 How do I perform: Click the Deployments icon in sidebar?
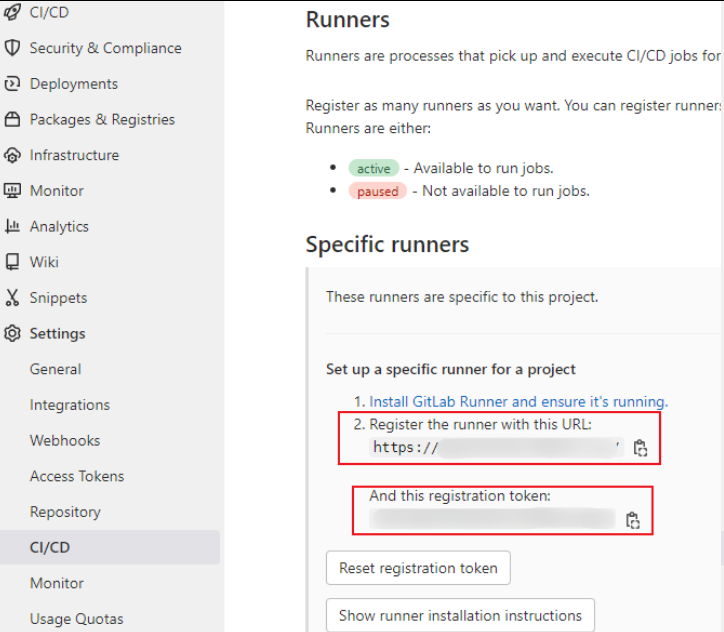pyautogui.click(x=12, y=84)
